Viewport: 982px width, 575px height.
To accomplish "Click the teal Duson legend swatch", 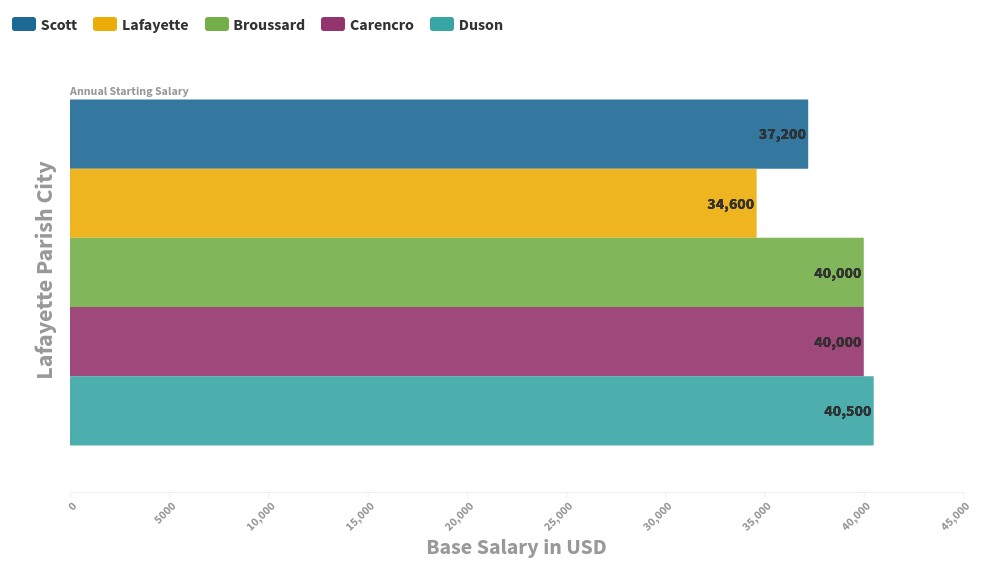I will pos(442,25).
